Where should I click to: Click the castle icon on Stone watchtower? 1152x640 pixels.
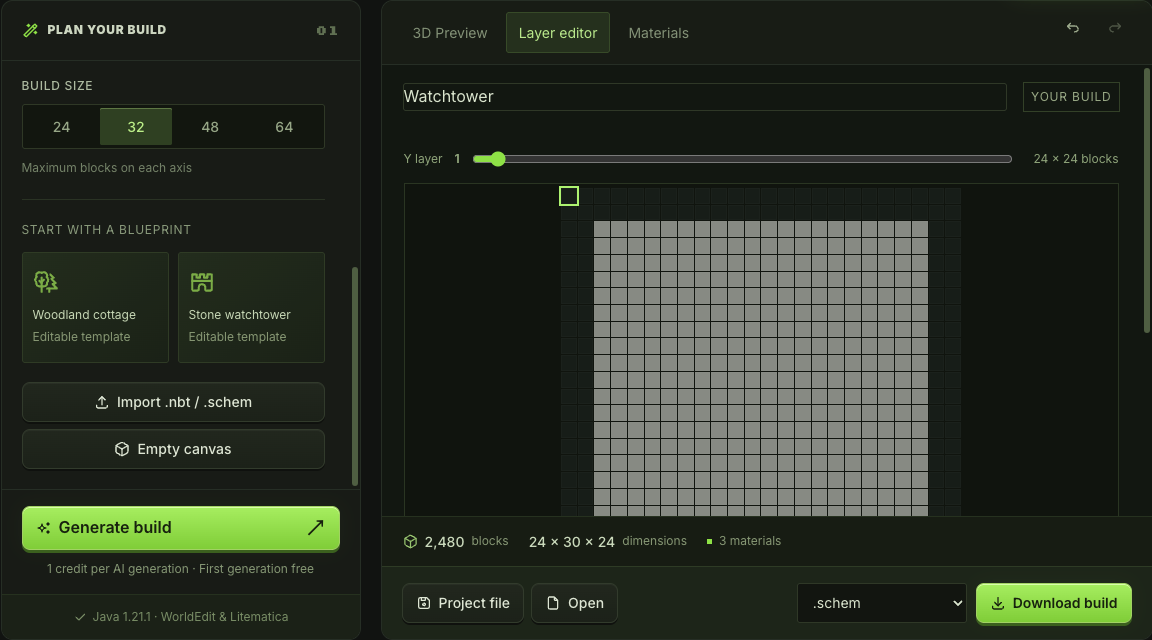[x=201, y=281]
